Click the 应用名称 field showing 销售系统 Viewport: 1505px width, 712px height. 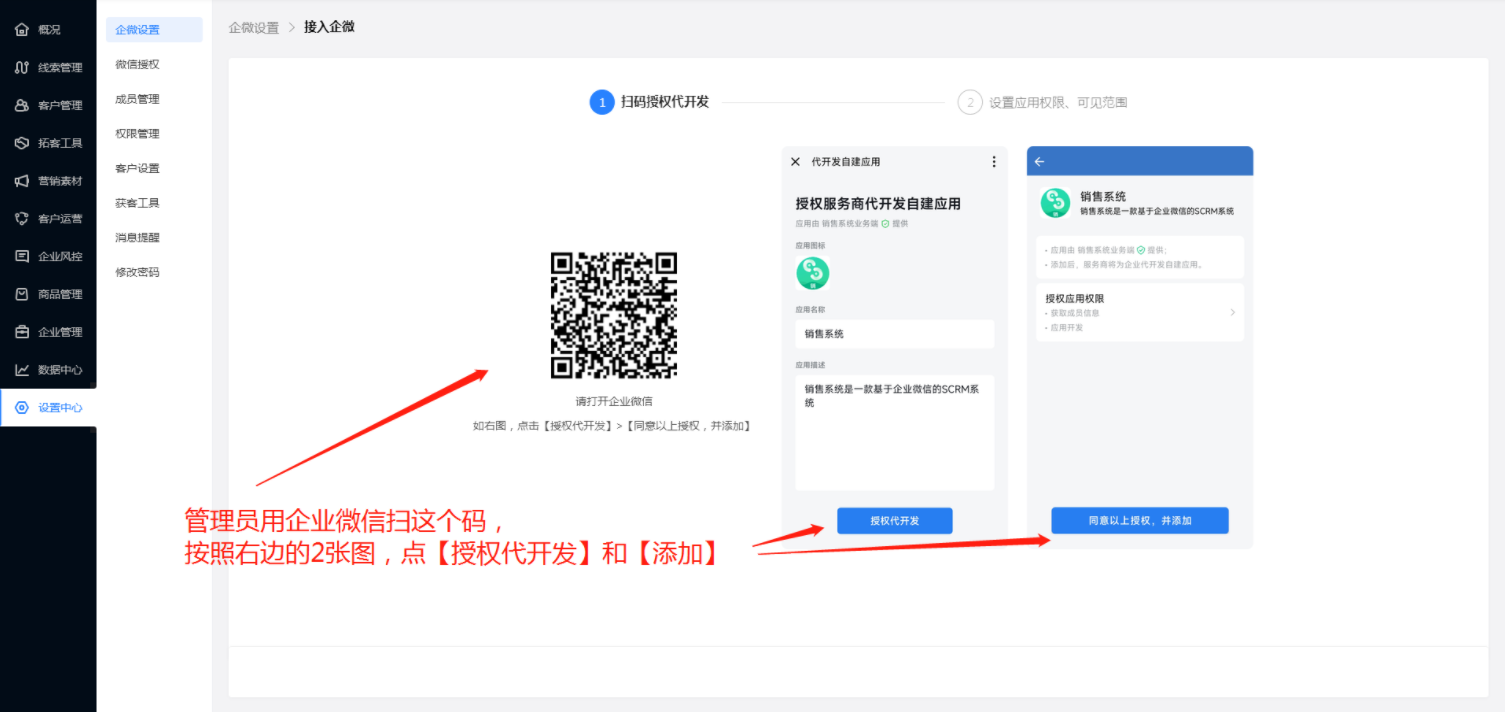[x=895, y=334]
